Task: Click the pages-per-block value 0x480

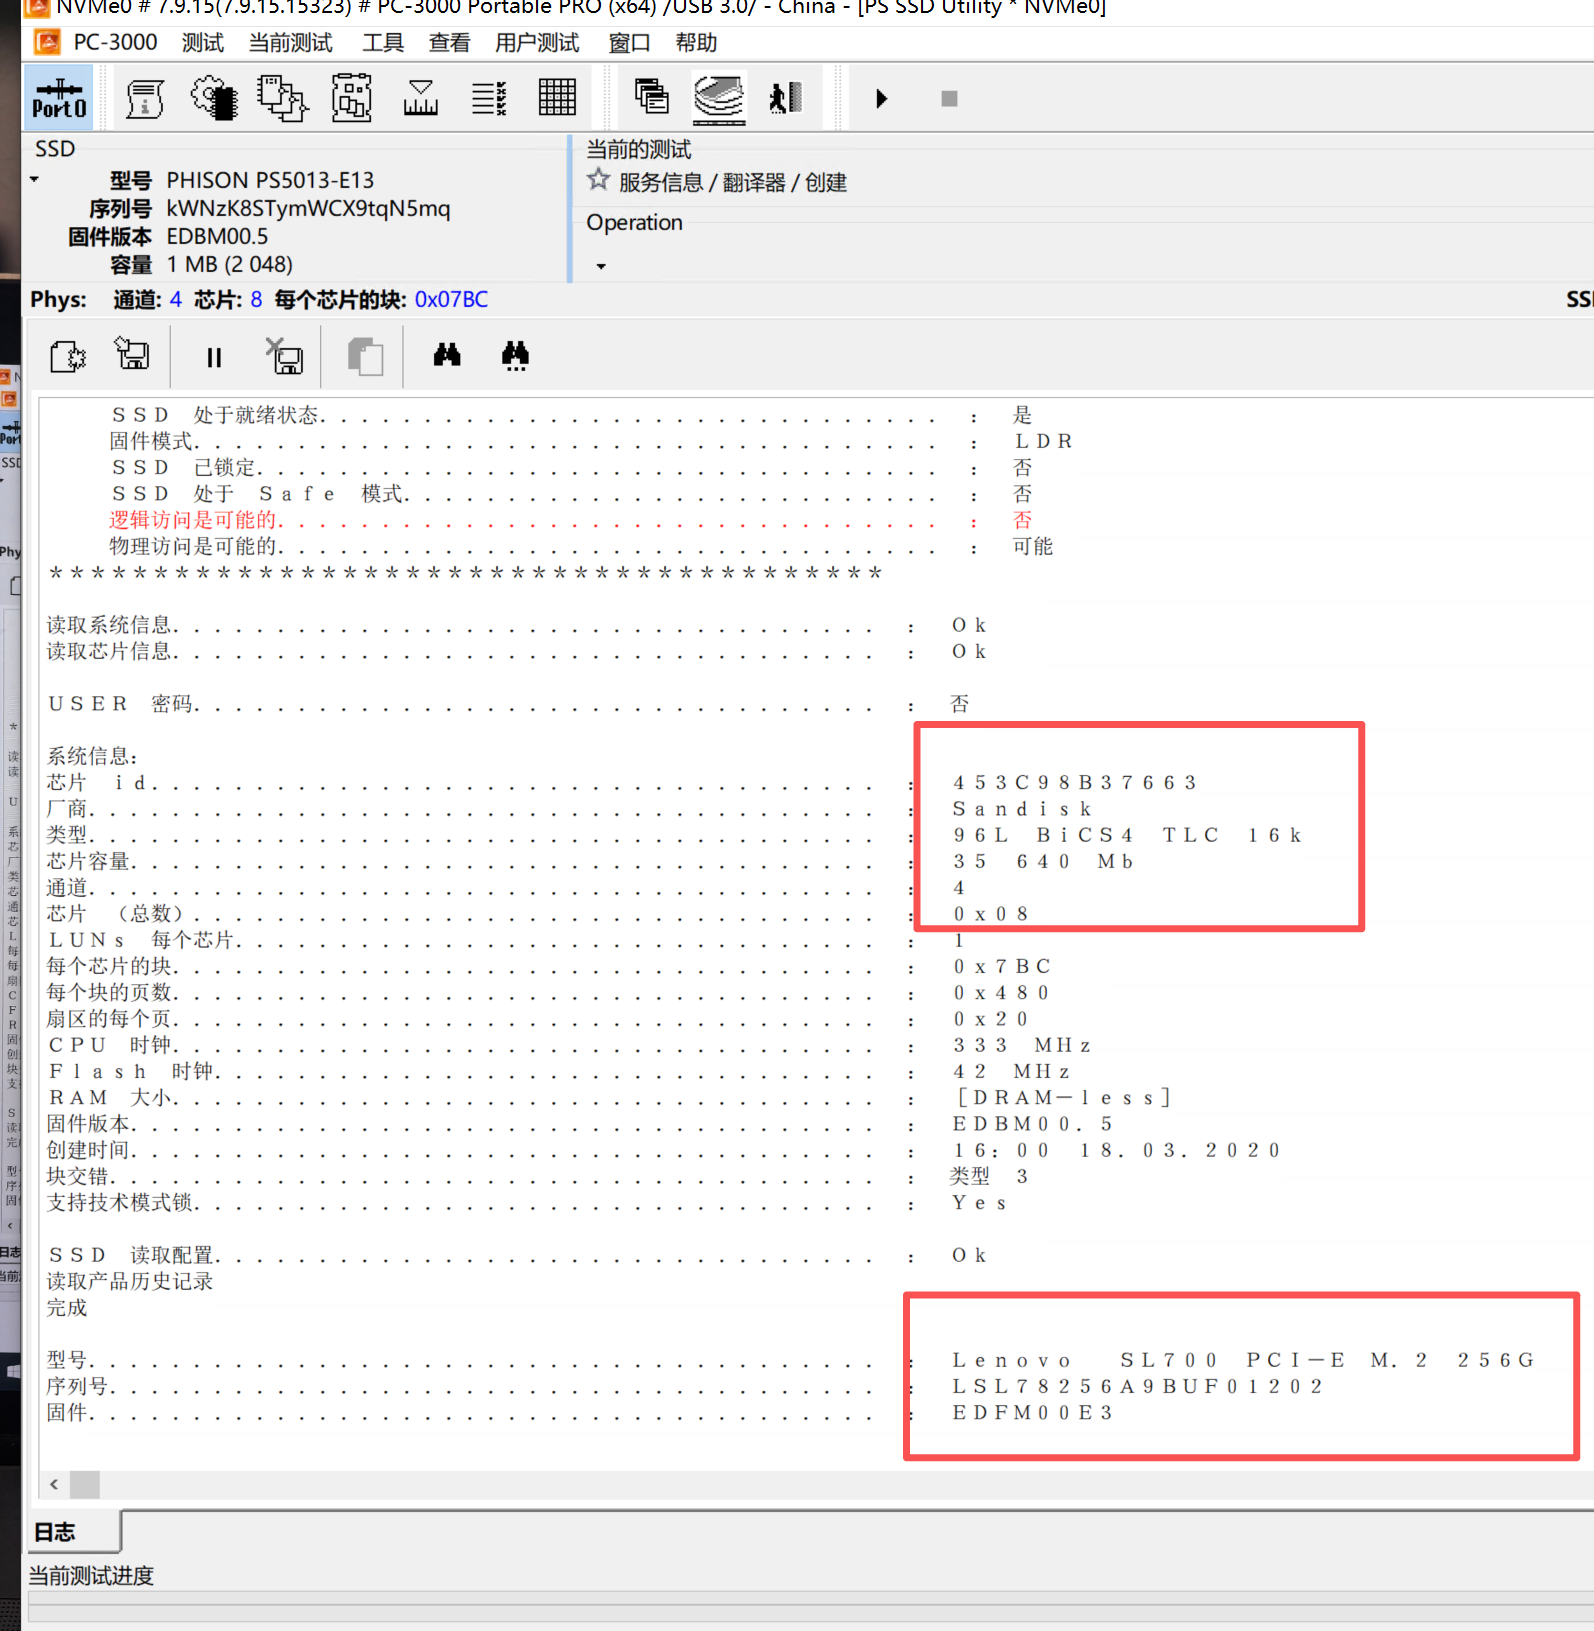Action: tap(1000, 993)
